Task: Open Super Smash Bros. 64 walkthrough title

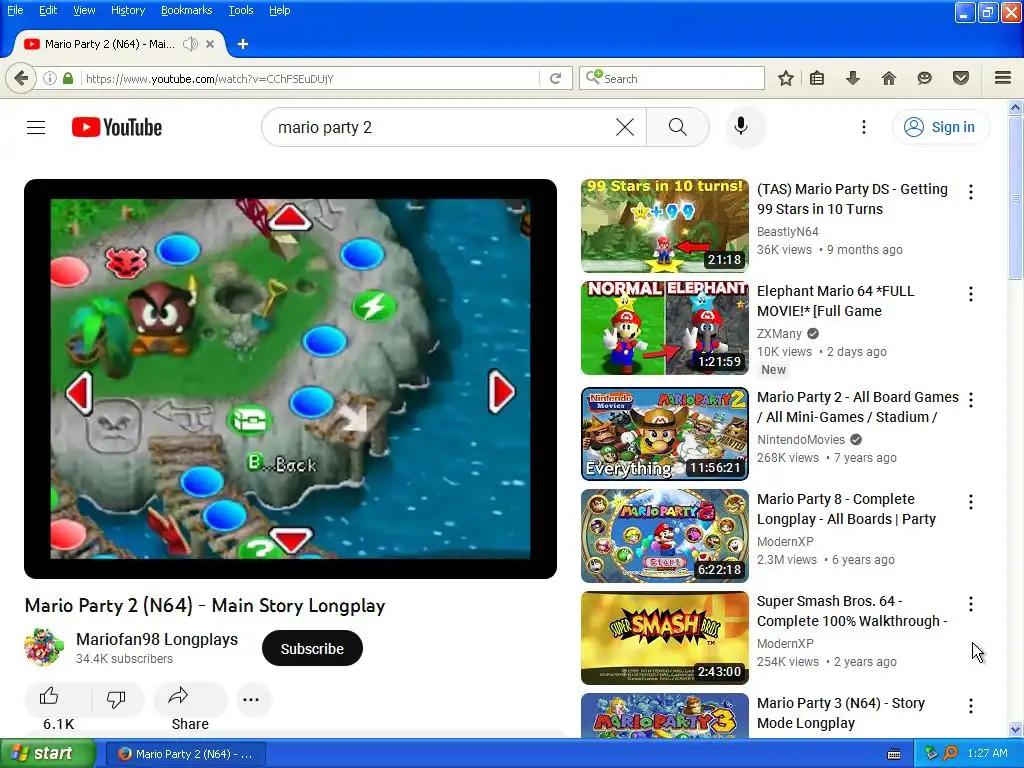Action: [x=852, y=611]
